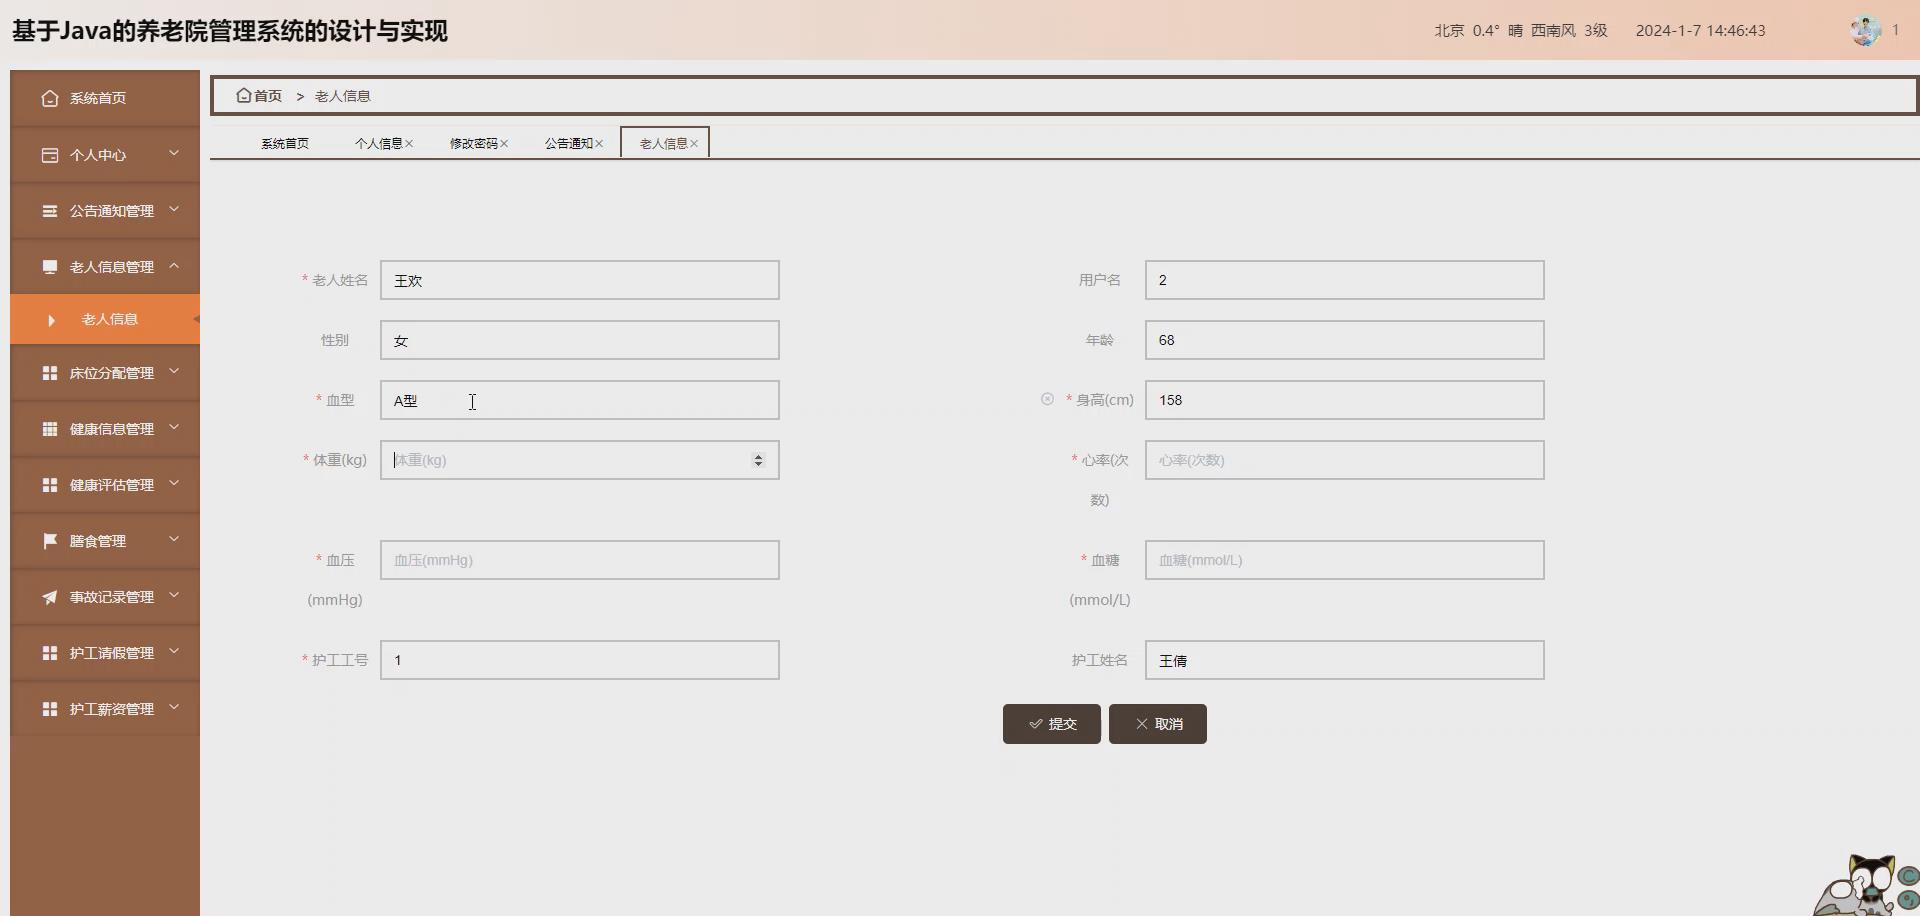This screenshot has height=916, width=1920.
Task: Click the 老人姓名 field containing 王欢
Action: click(580, 280)
